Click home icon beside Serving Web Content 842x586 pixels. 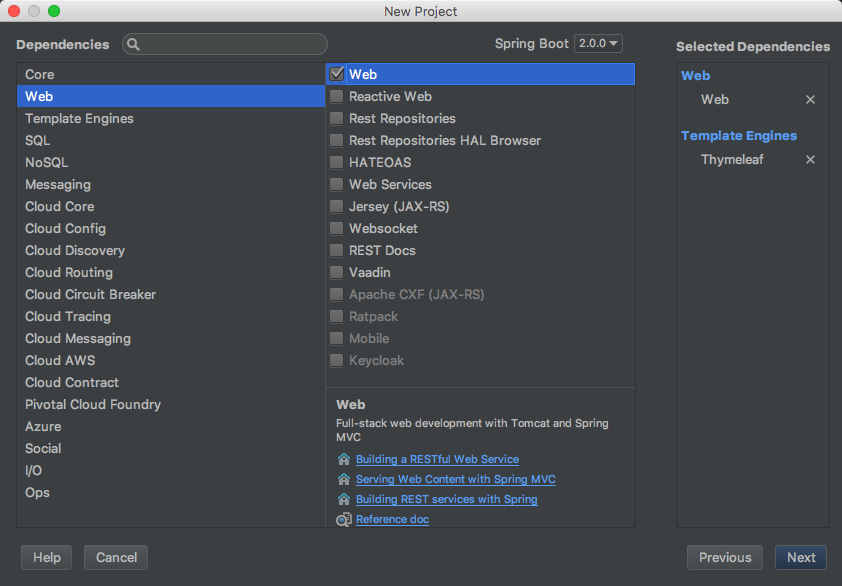pos(344,480)
